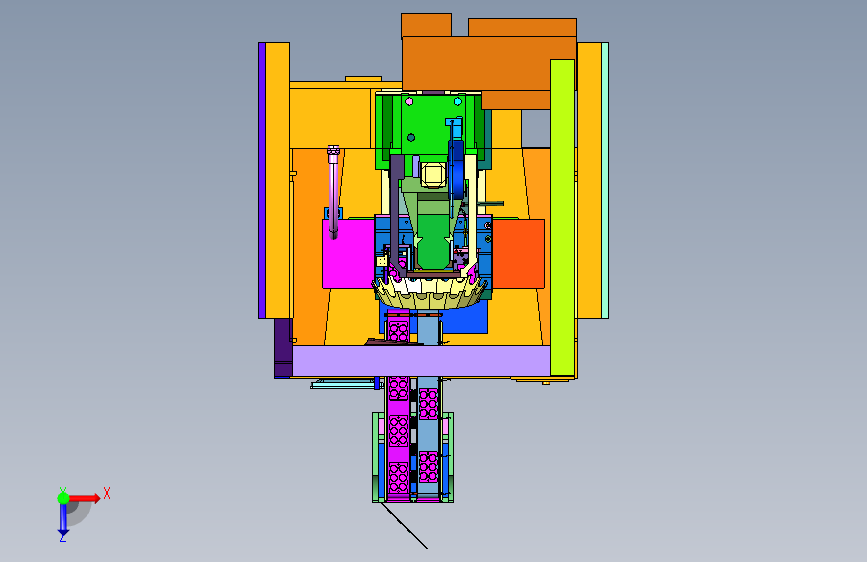Click the blue Z axis arrow of the triad
Viewport: 867px width, 562px height.
click(63, 519)
